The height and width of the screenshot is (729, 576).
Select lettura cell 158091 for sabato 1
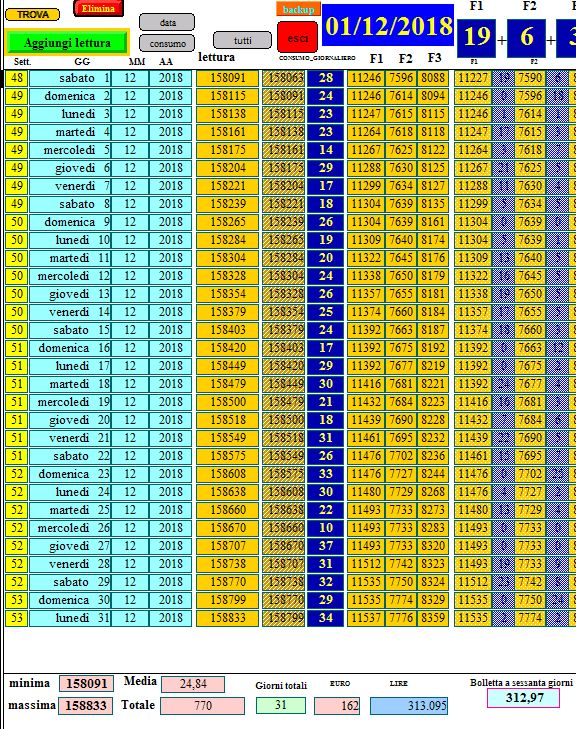coord(227,78)
